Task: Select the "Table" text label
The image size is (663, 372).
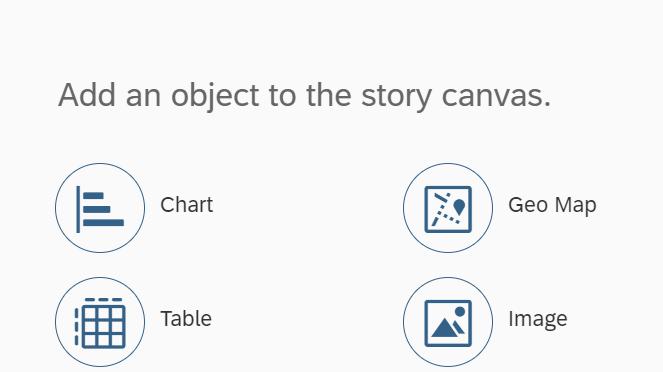Action: pos(186,319)
